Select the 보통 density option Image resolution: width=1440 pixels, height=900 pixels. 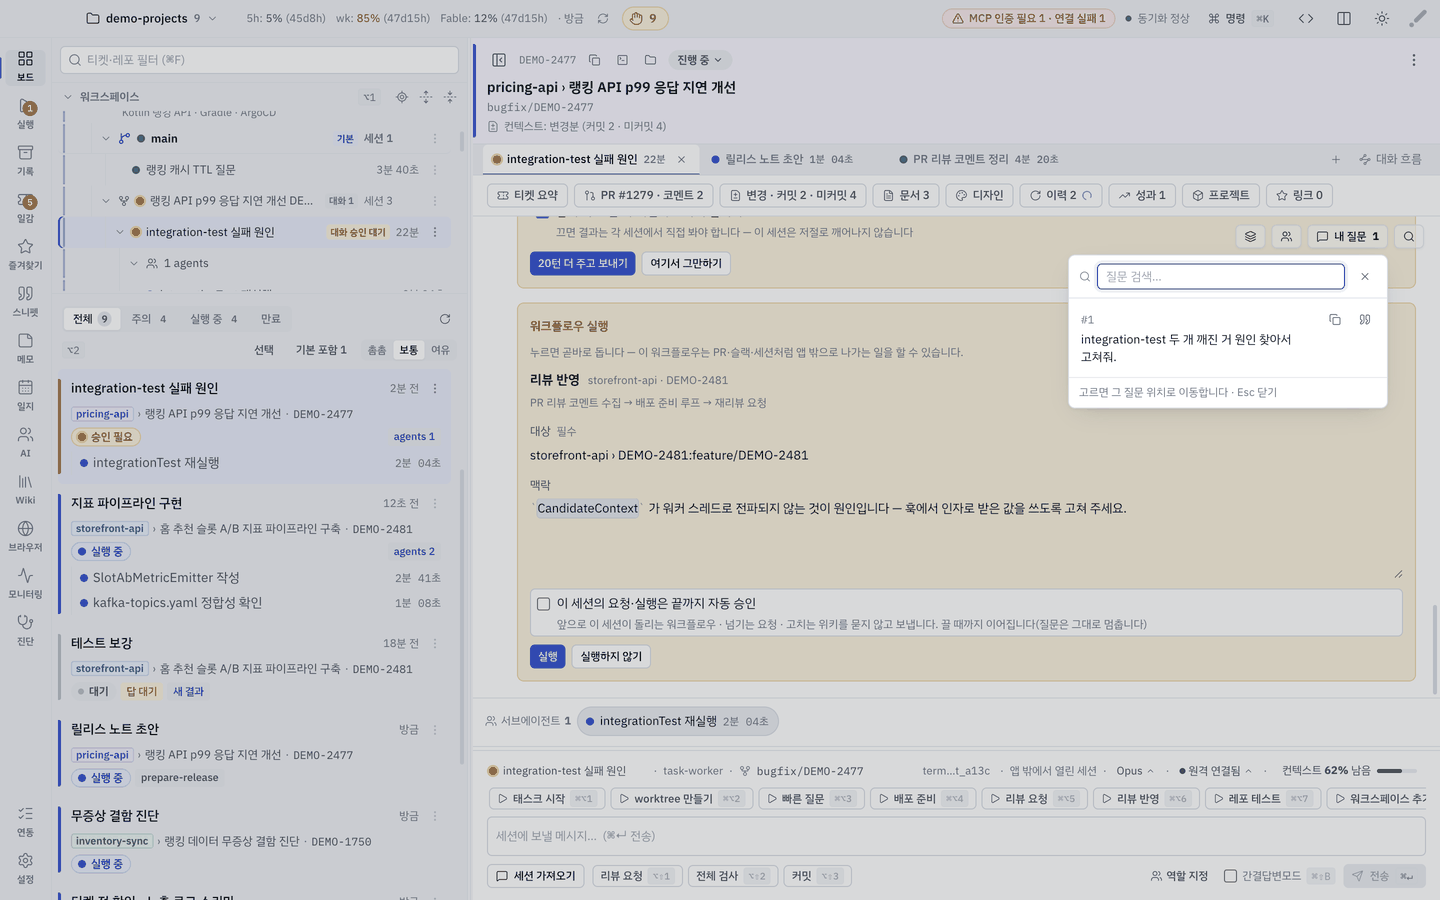point(409,350)
